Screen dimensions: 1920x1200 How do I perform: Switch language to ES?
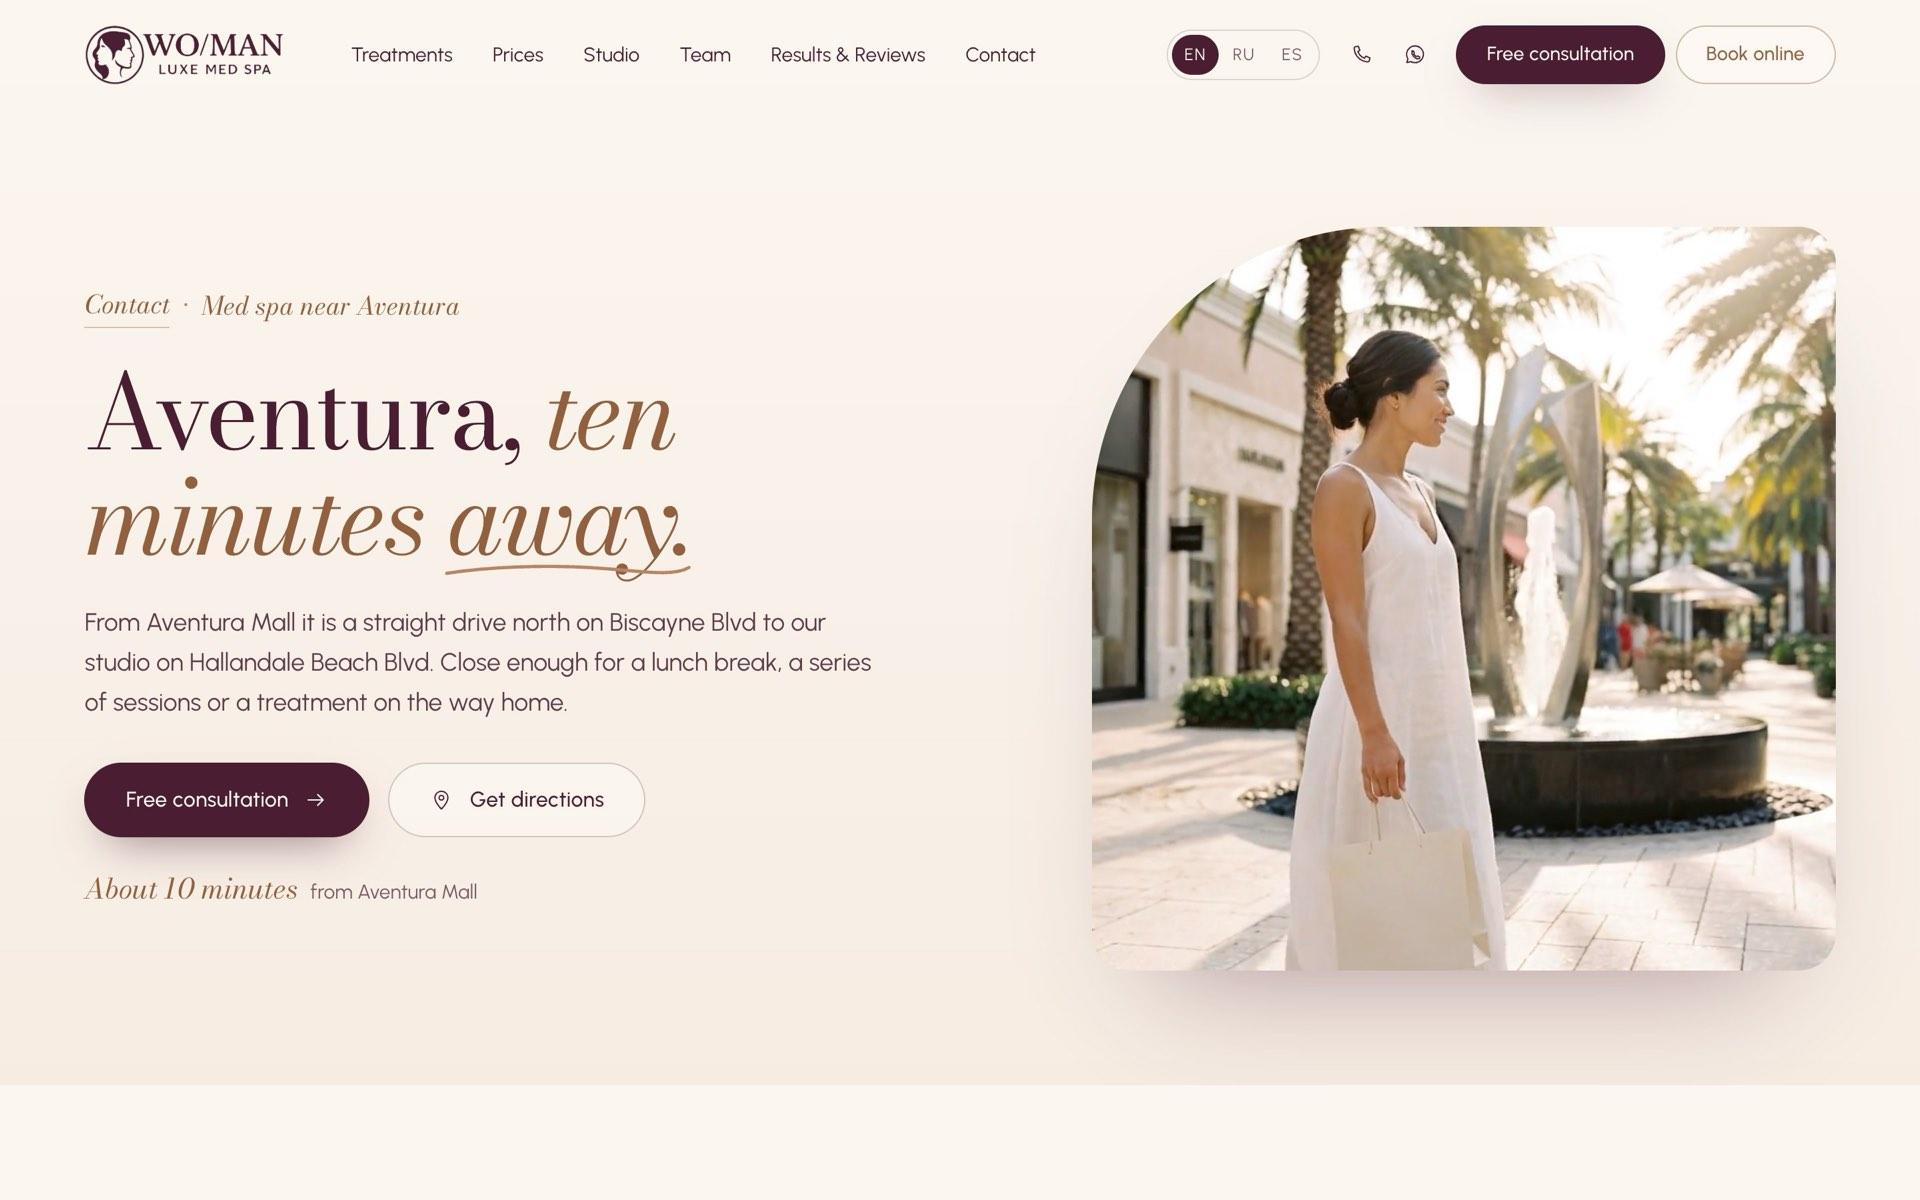pos(1291,55)
